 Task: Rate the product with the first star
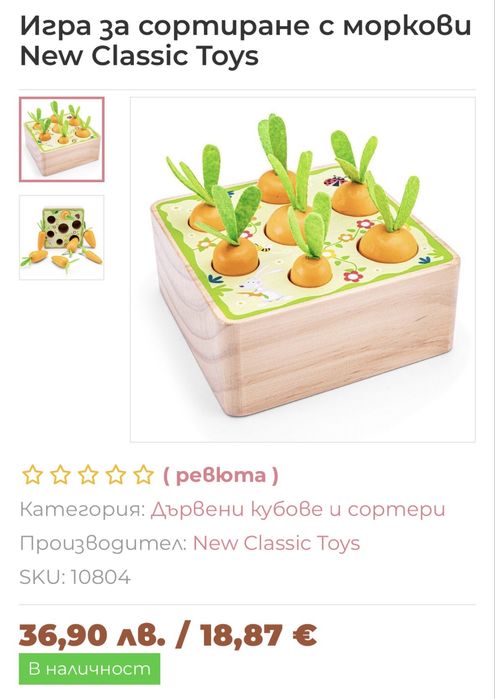pyautogui.click(x=33, y=475)
